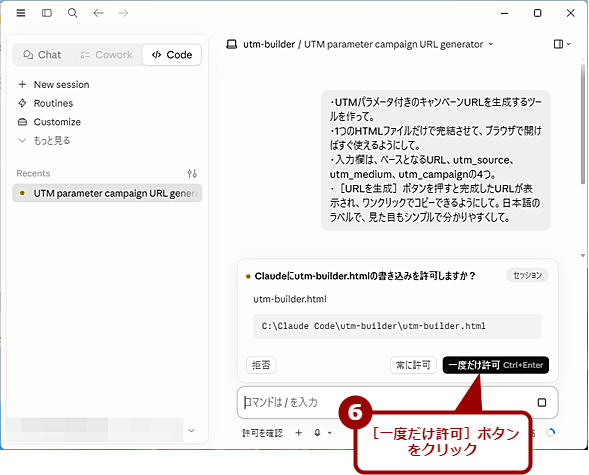The height and width of the screenshot is (475, 589).
Task: Open Customize in the sidebar
Action: coord(50,122)
